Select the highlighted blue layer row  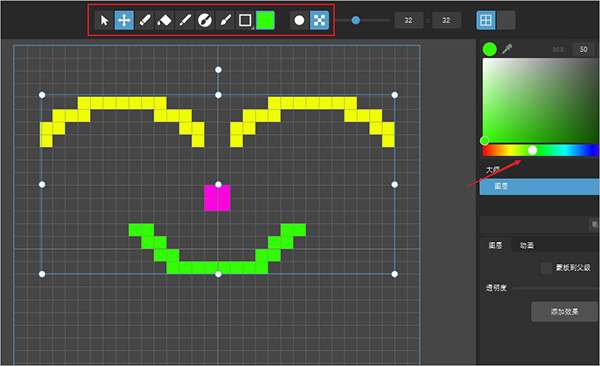[x=540, y=186]
